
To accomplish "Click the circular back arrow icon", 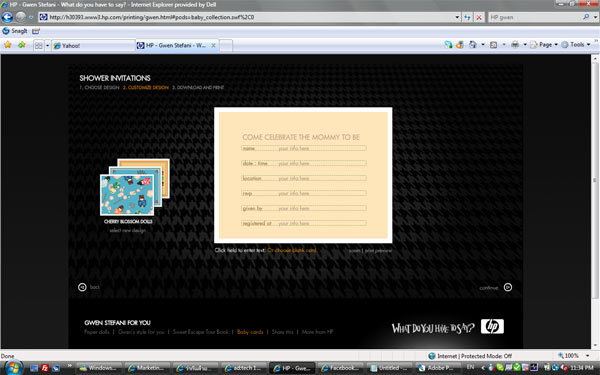I will tap(82, 287).
